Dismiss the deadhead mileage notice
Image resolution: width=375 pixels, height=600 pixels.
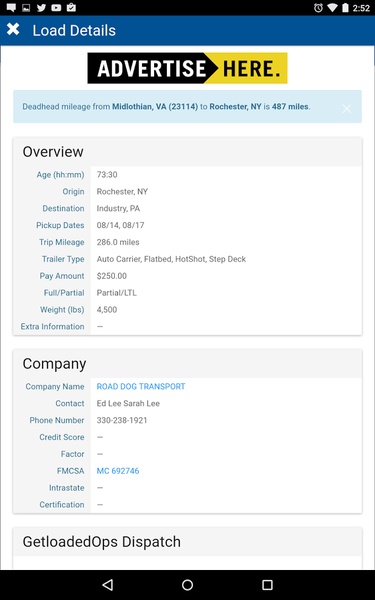pos(347,109)
